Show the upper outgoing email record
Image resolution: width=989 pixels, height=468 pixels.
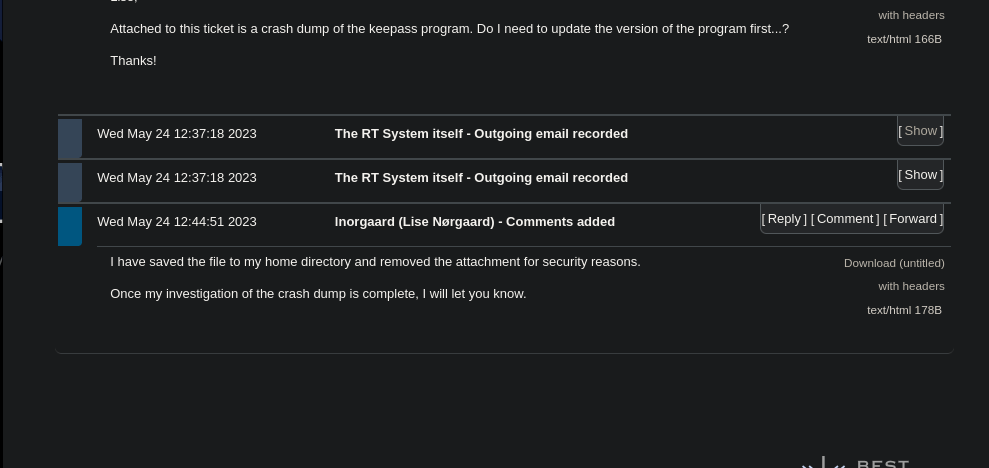point(920,131)
